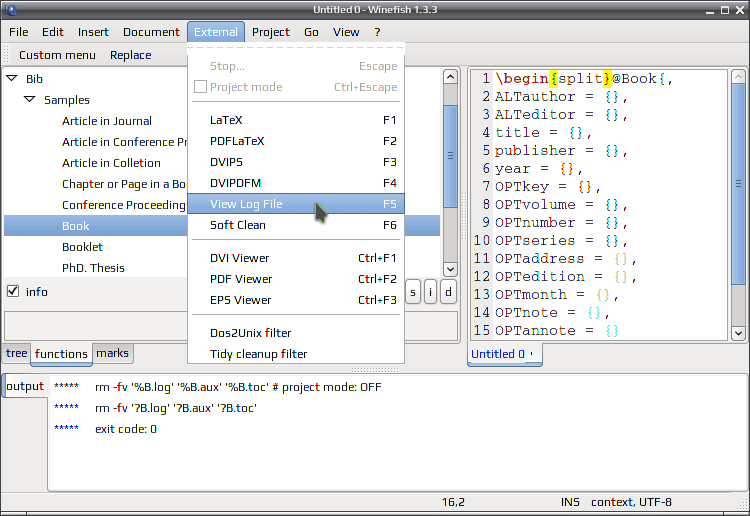Click 'exit code: 0' output line
The image size is (750, 516).
[126, 429]
